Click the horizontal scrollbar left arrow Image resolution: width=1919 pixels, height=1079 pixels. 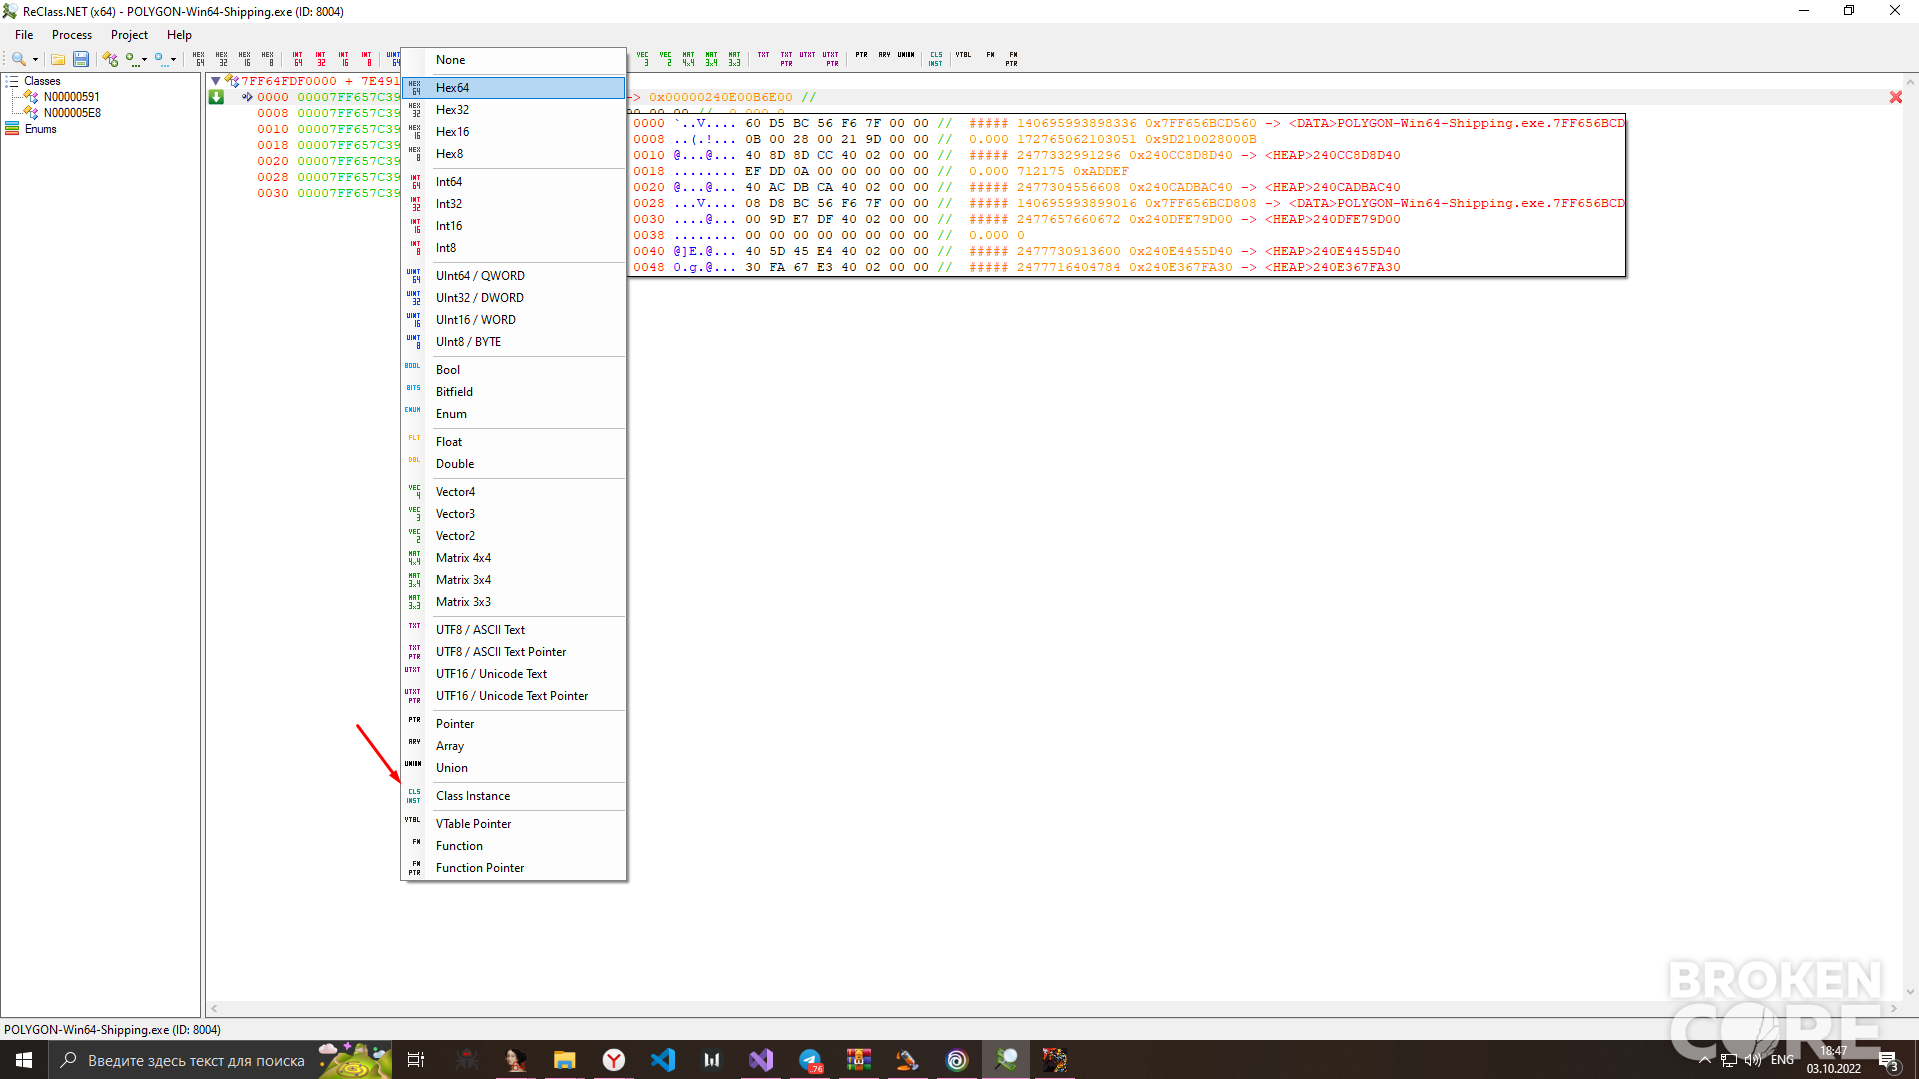pyautogui.click(x=214, y=1009)
